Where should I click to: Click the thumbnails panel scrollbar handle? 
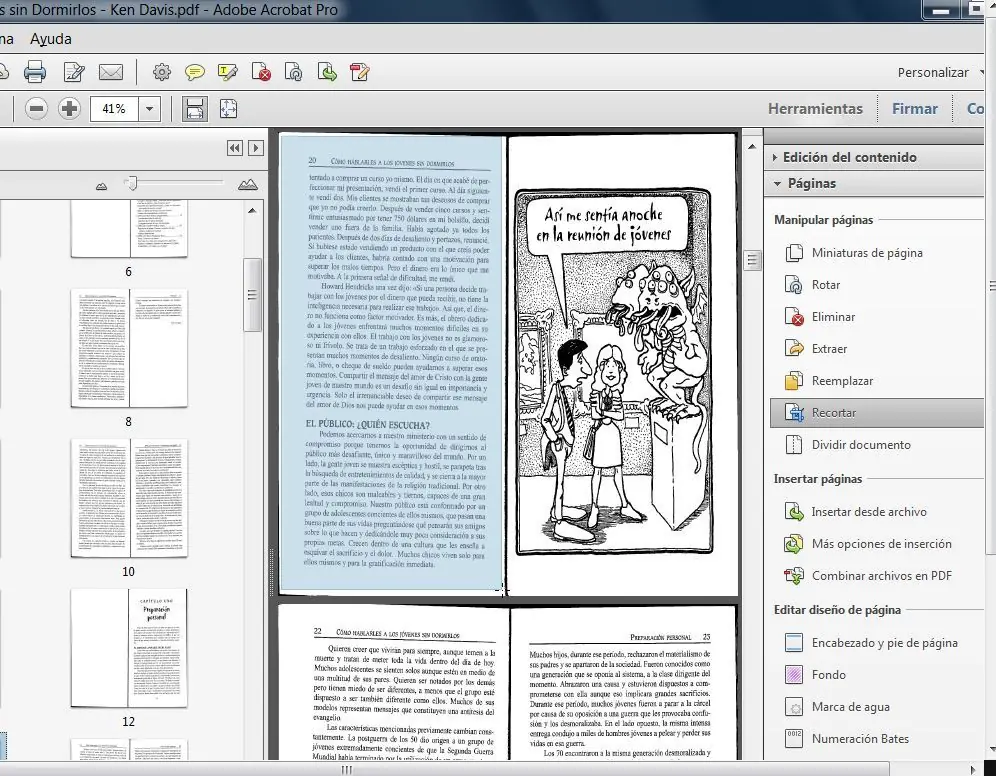point(252,295)
